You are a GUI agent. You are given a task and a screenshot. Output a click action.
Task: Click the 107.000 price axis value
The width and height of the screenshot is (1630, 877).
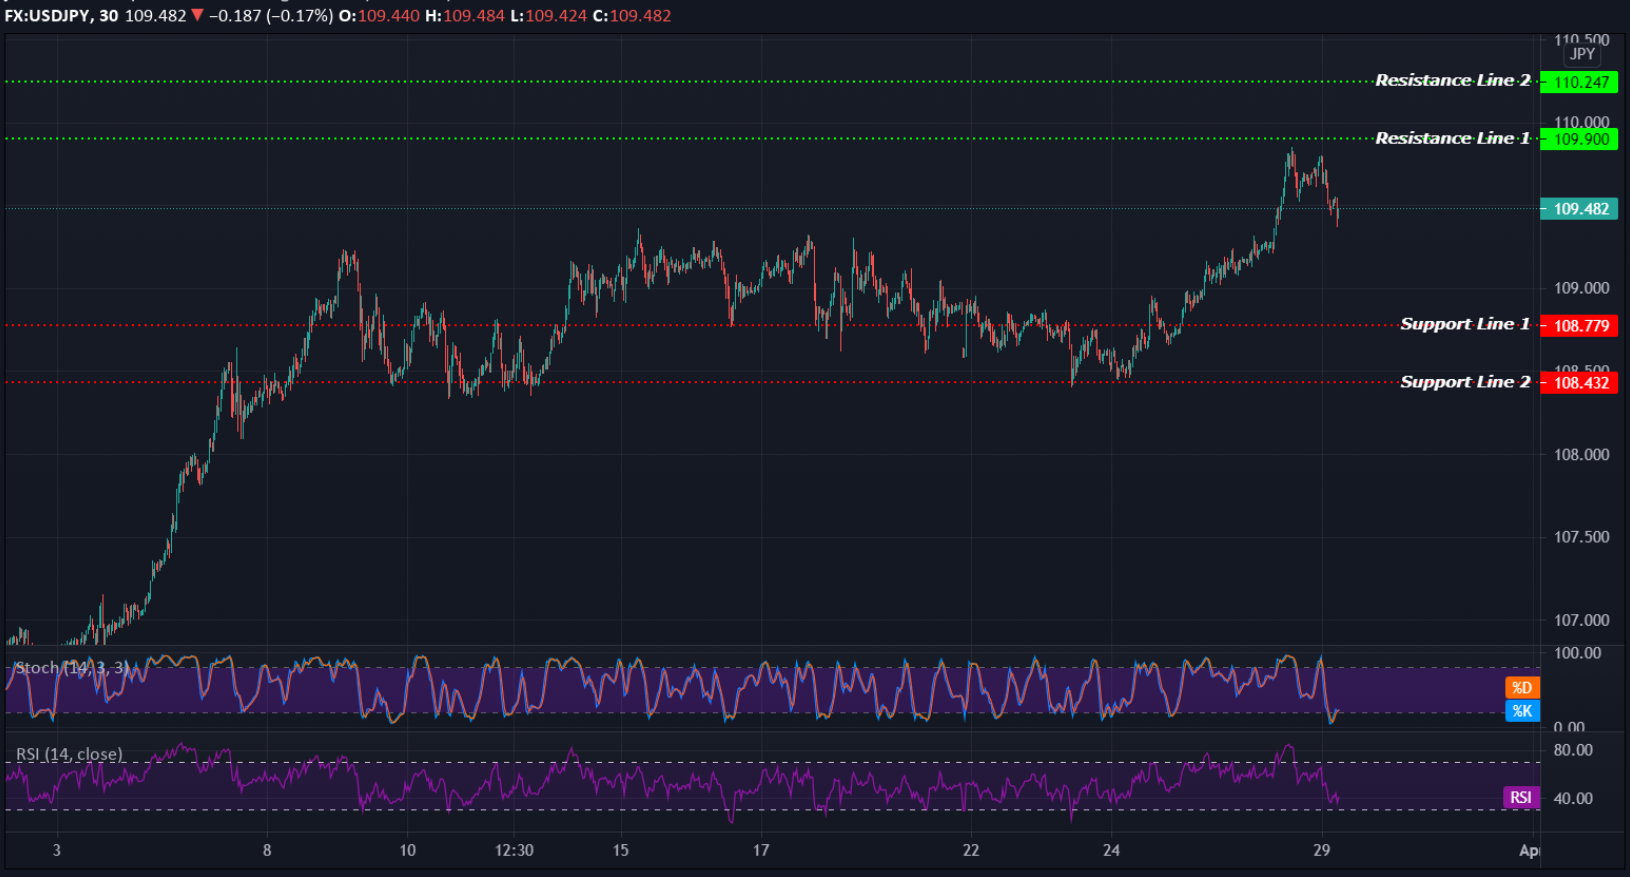[1581, 620]
